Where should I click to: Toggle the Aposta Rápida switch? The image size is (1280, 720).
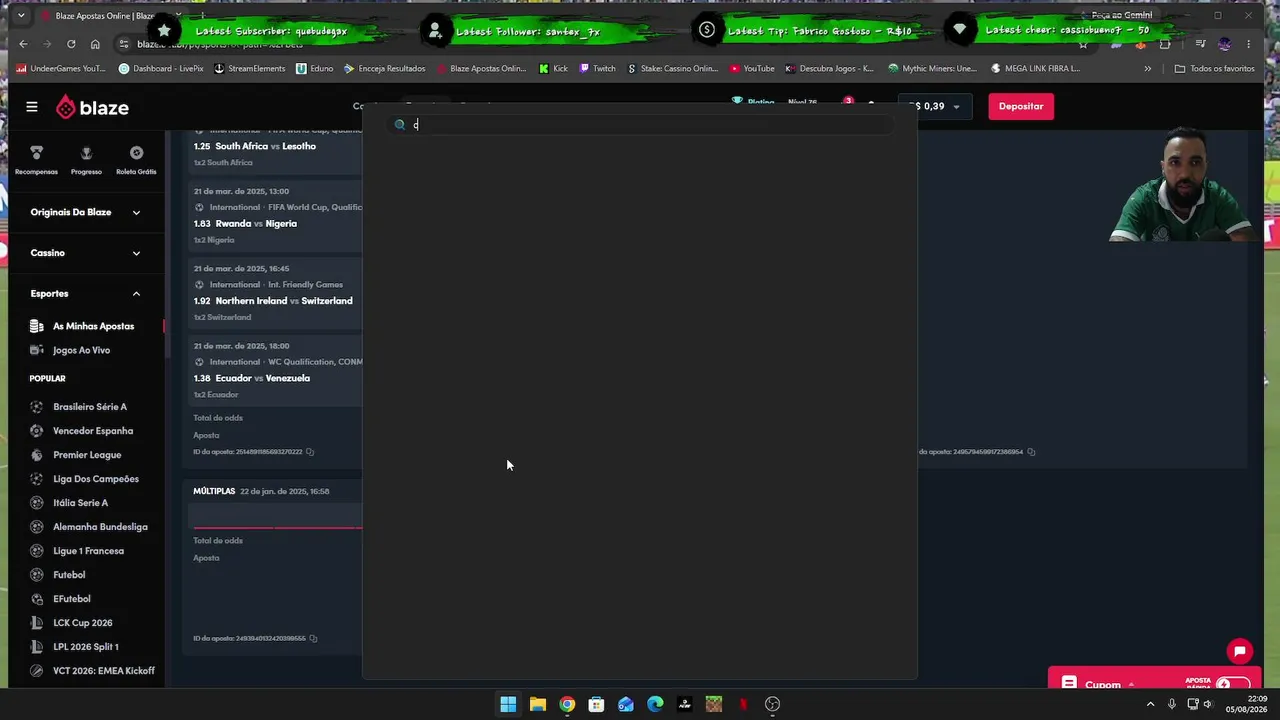tap(1233, 685)
